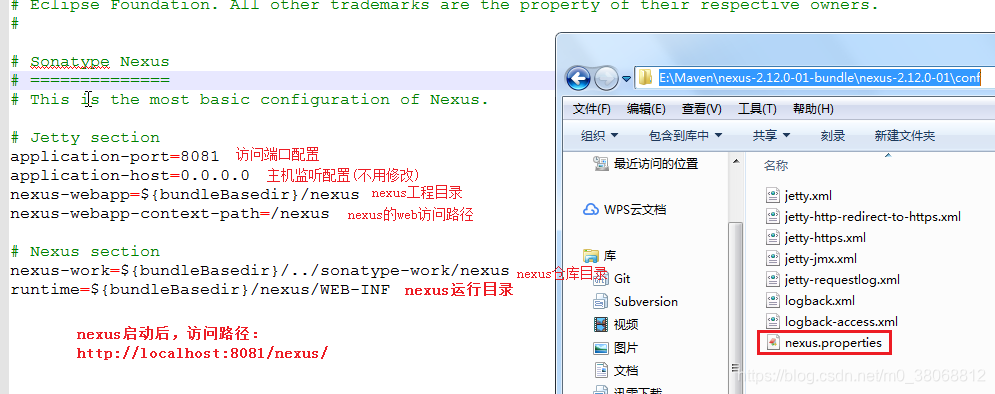
Task: Select 最近访问的位置 in navigation pane
Action: click(656, 164)
